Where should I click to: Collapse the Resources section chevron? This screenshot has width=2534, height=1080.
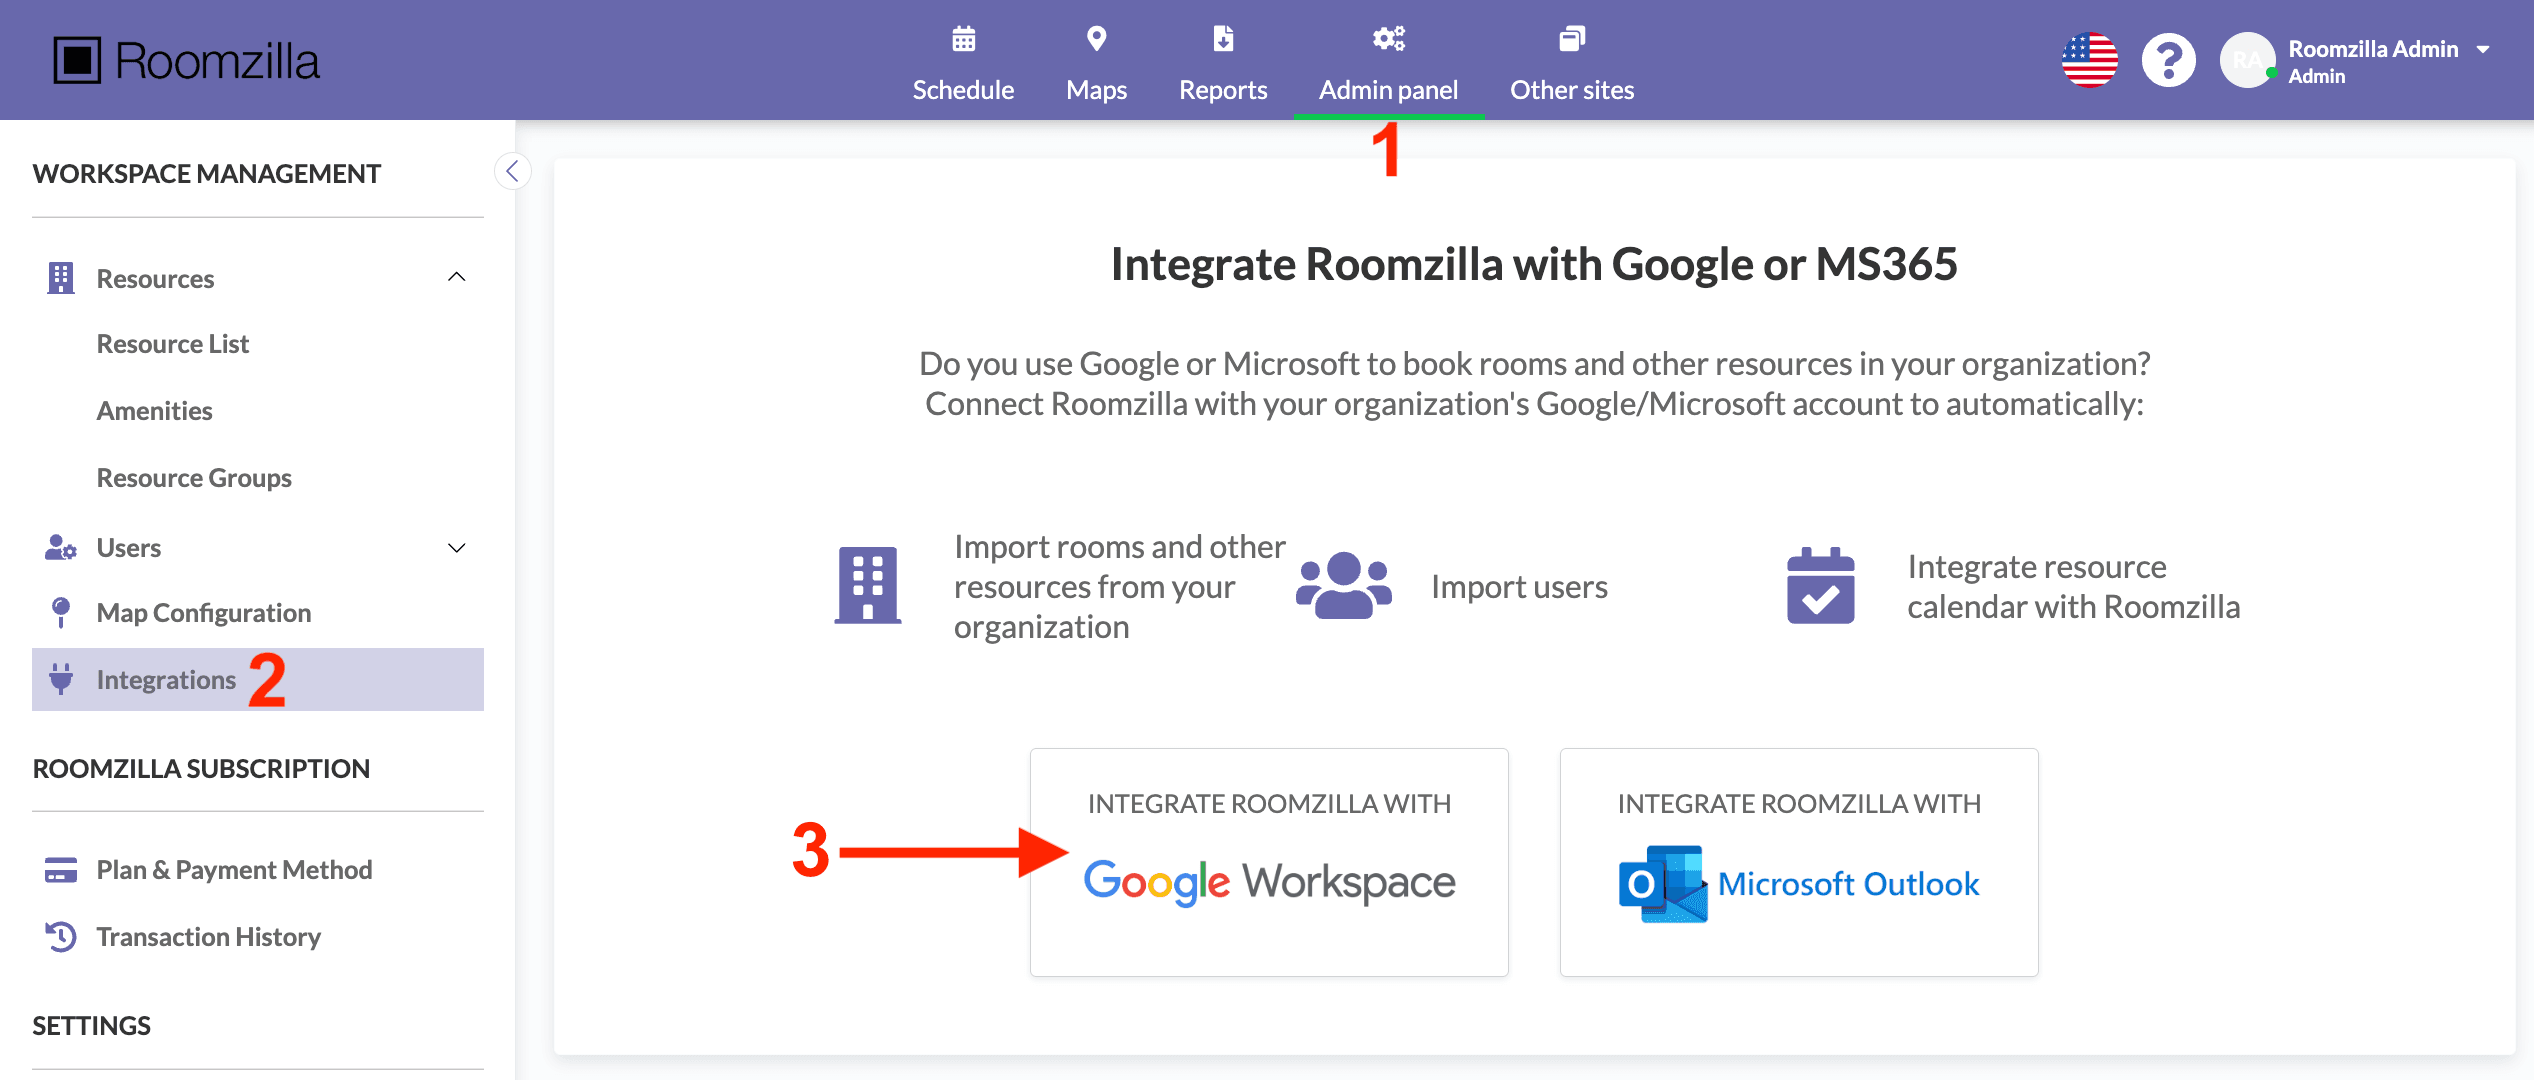457,278
